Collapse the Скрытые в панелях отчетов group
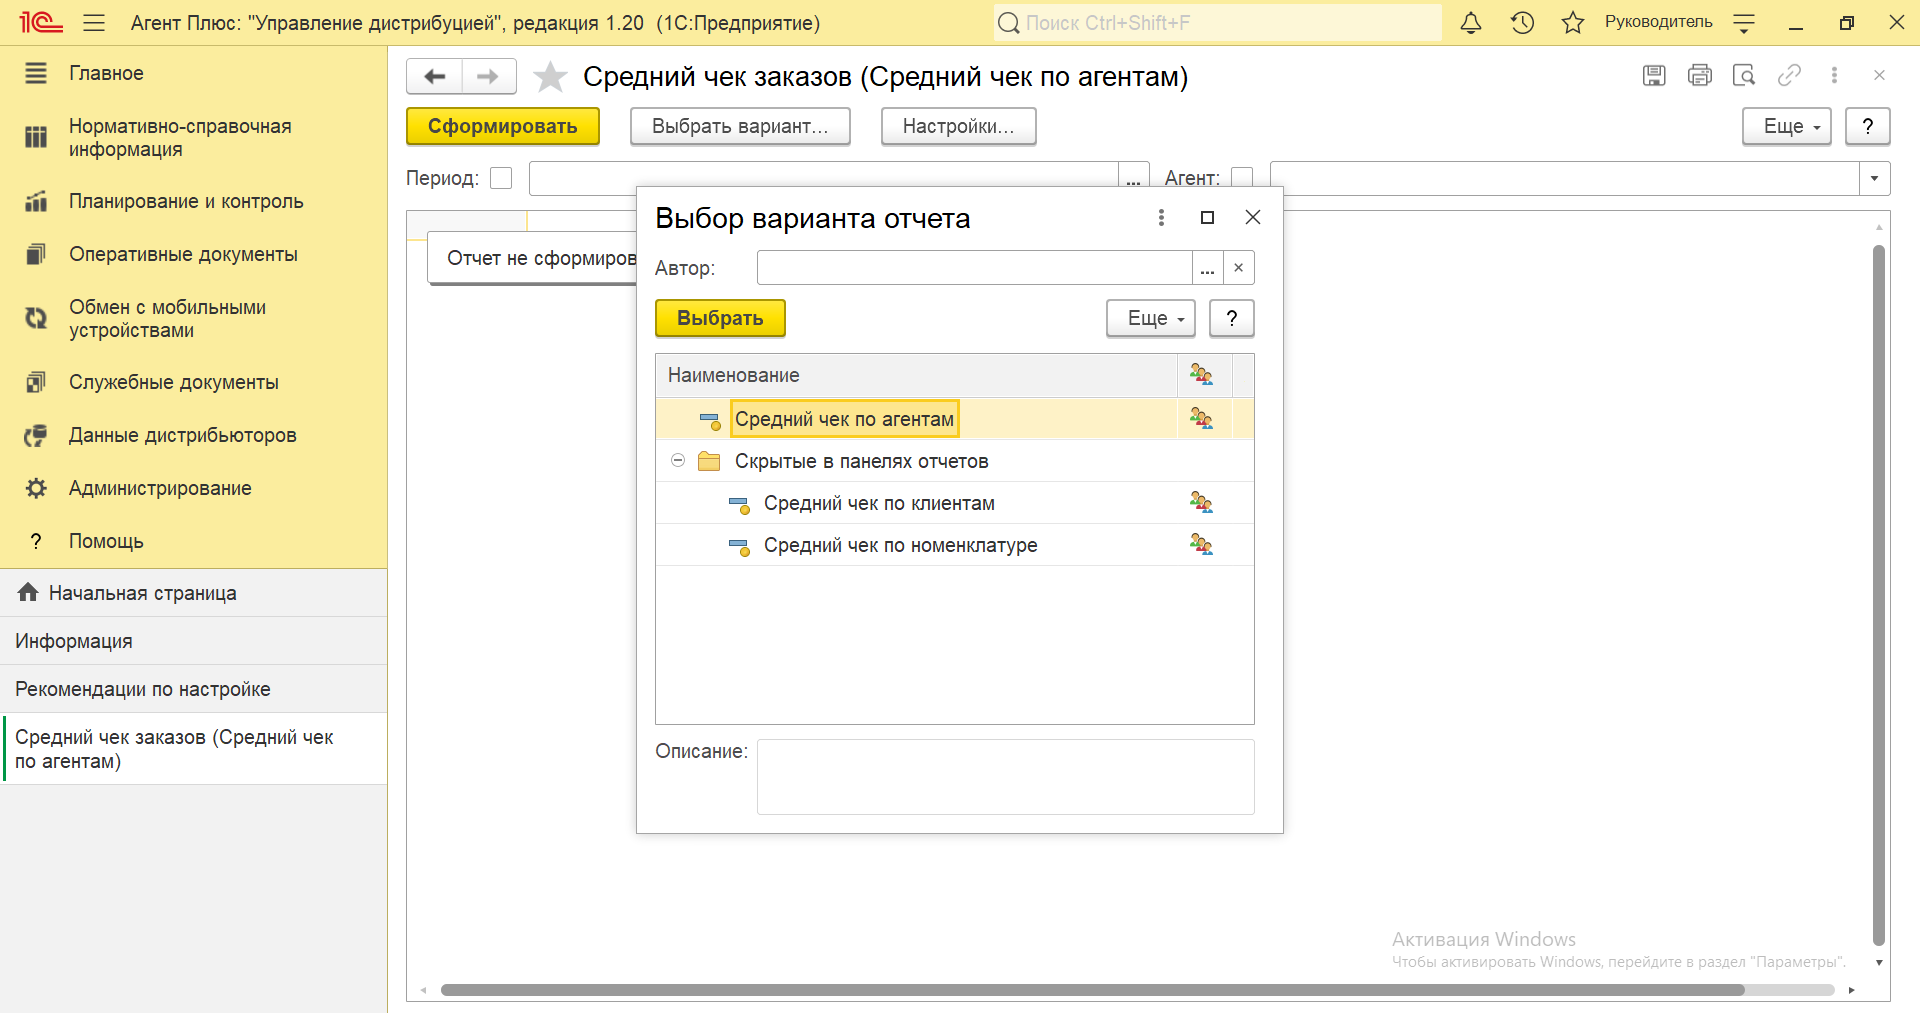Screen dimensions: 1920x1013 678,461
